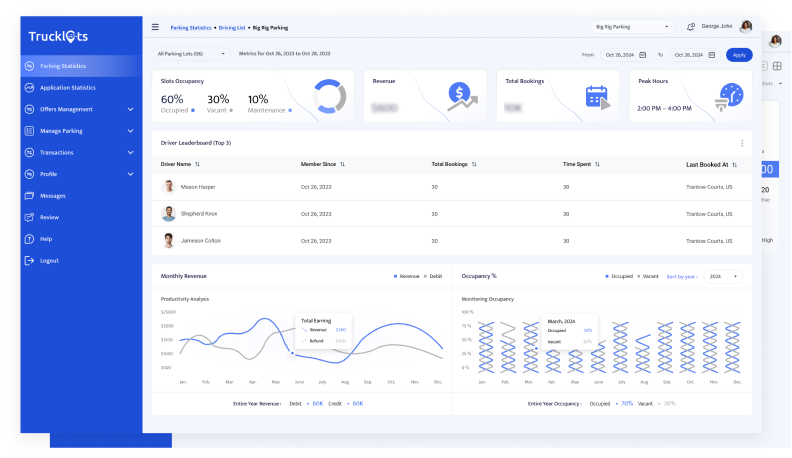Image resolution: width=792 pixels, height=458 pixels.
Task: Select Review in the sidebar menu
Action: [x=49, y=217]
